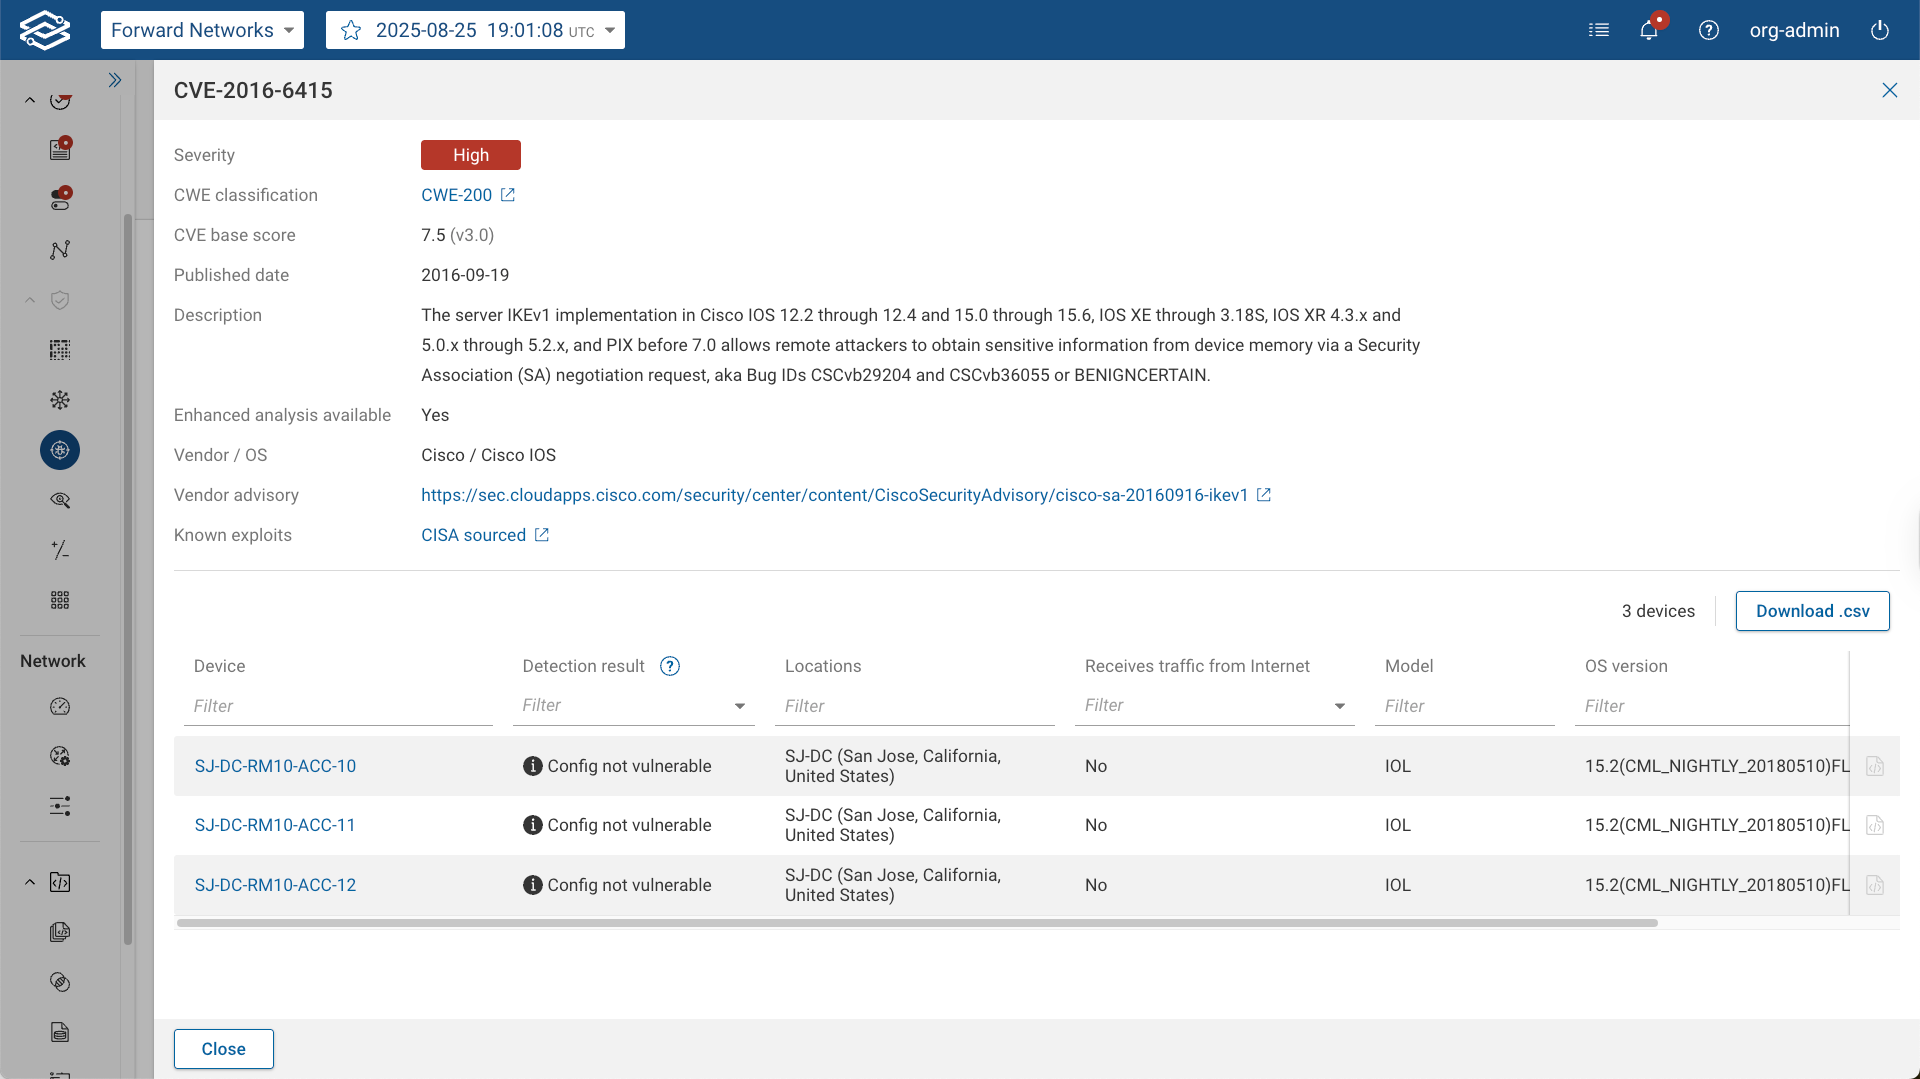This screenshot has width=1920, height=1079.
Task: Open the Detection result filter dropdown
Action: (x=739, y=706)
